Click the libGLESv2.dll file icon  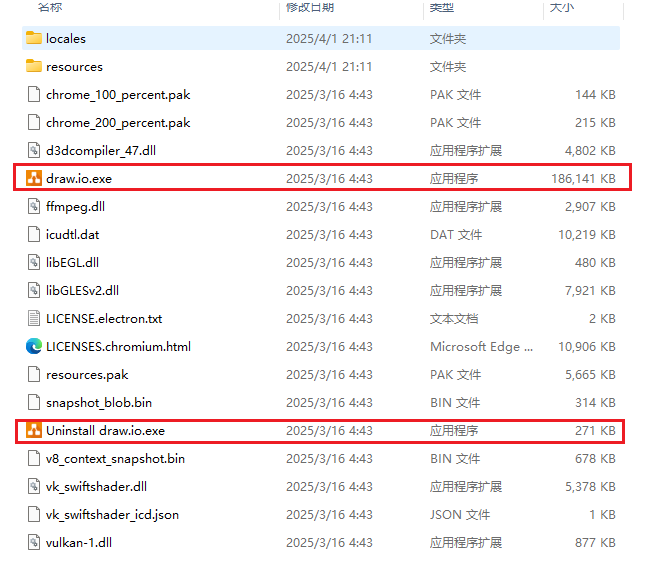click(34, 290)
